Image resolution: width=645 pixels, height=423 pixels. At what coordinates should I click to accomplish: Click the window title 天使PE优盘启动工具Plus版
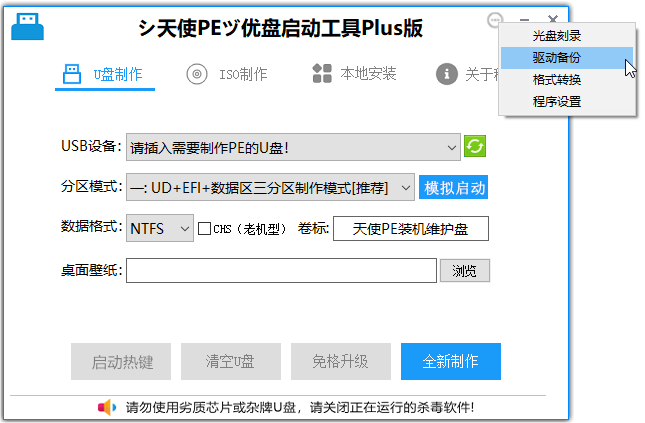pos(281,28)
